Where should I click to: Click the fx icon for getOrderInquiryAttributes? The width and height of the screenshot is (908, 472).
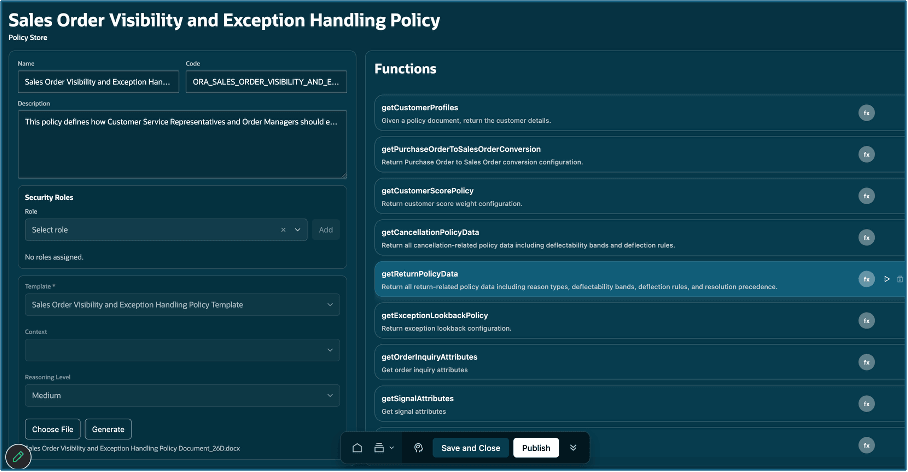(866, 363)
